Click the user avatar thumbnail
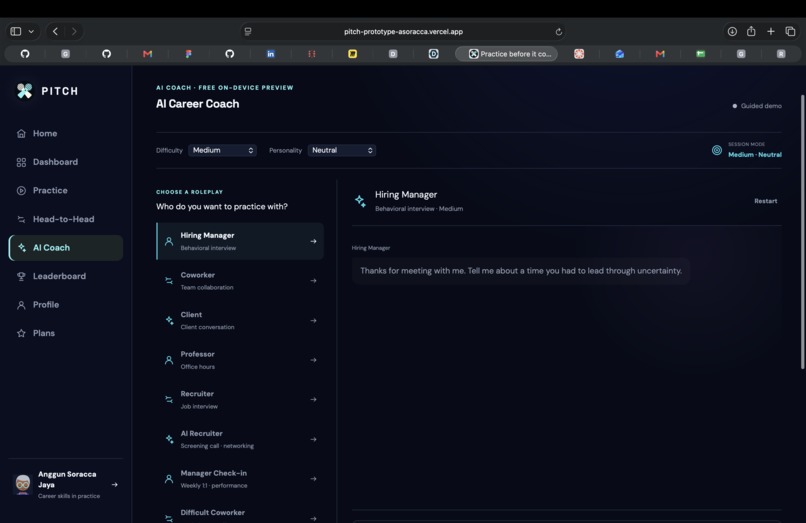Viewport: 806px width, 523px height. tap(23, 484)
